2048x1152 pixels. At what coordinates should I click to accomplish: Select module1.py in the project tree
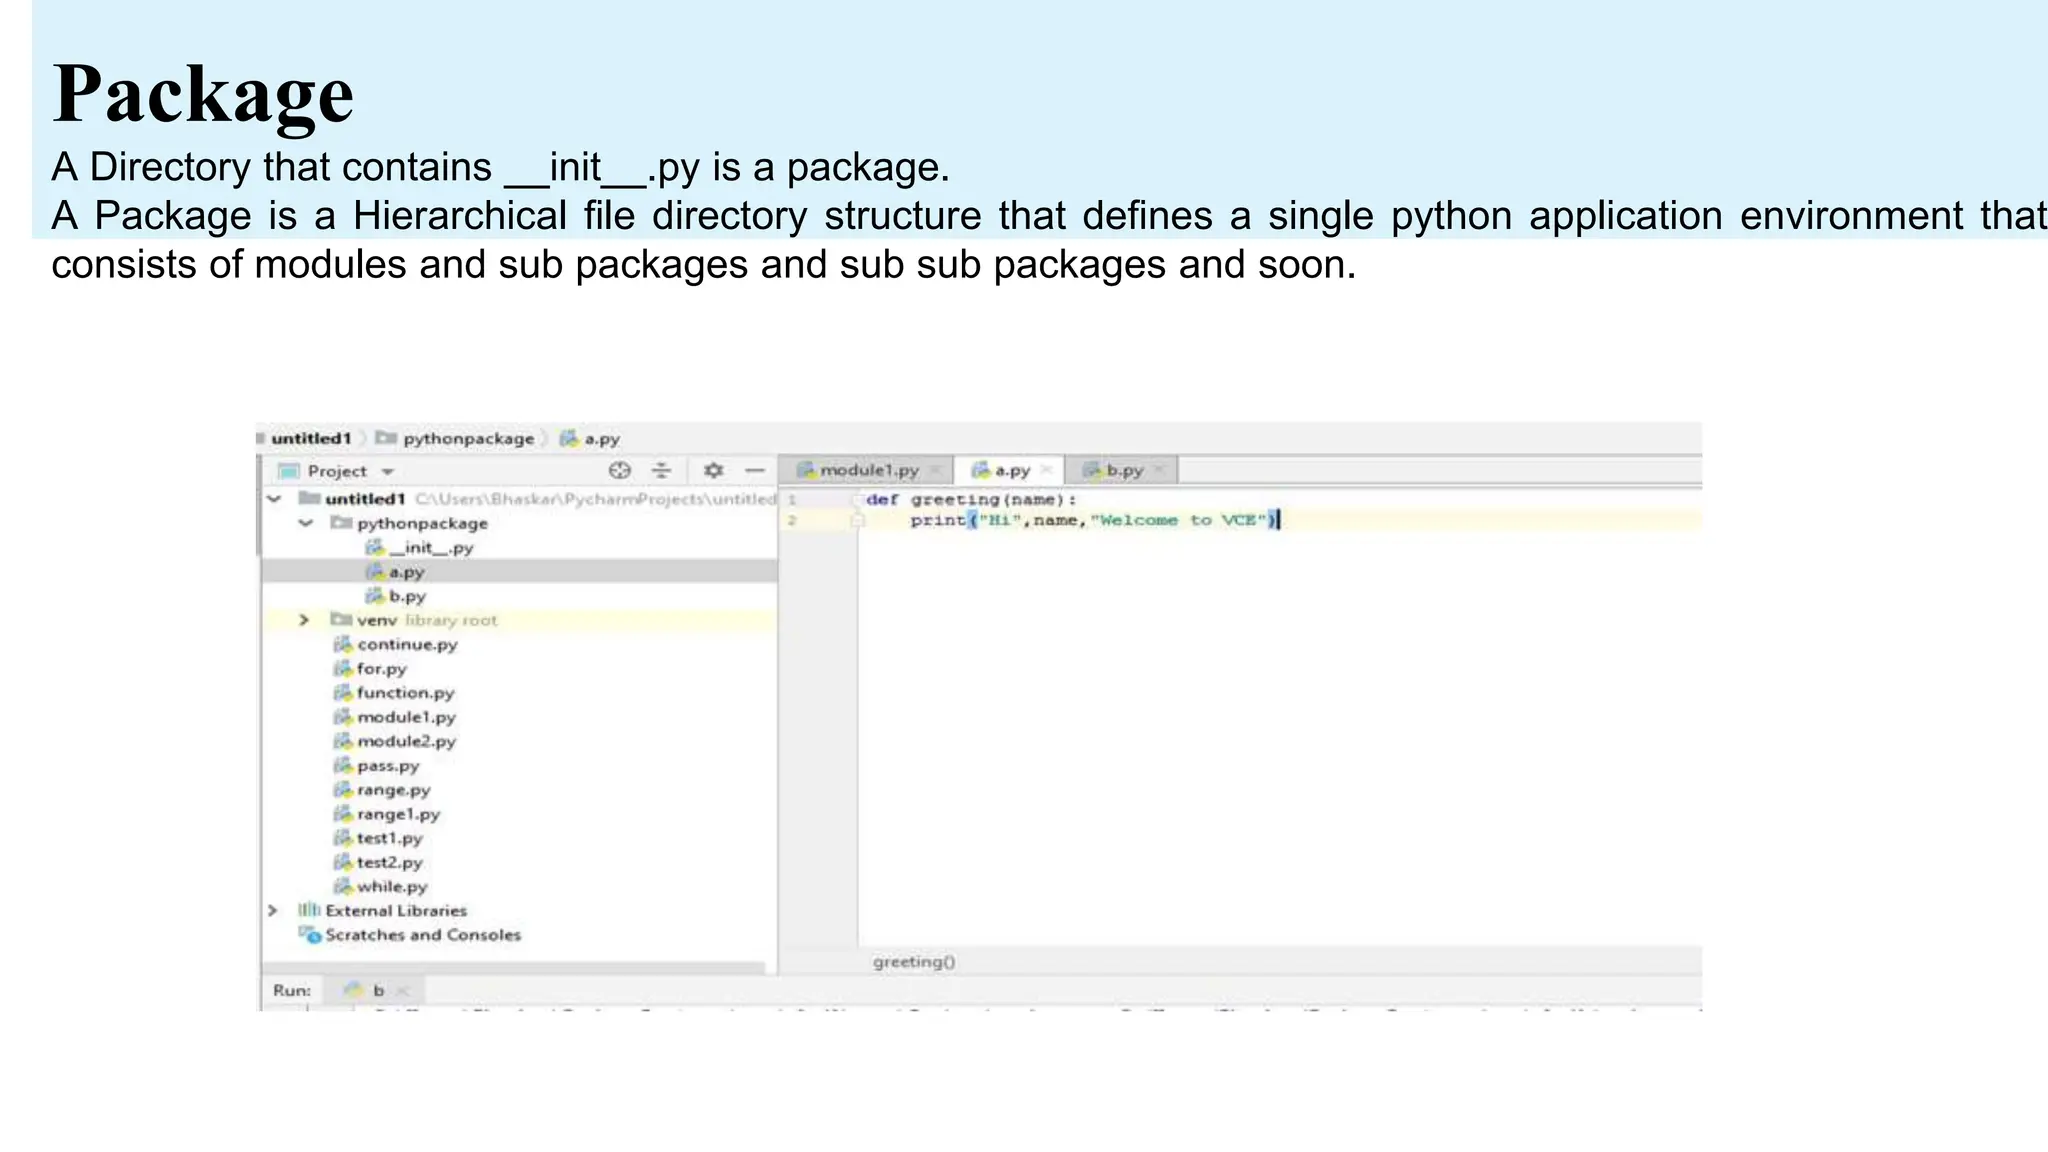coord(406,717)
